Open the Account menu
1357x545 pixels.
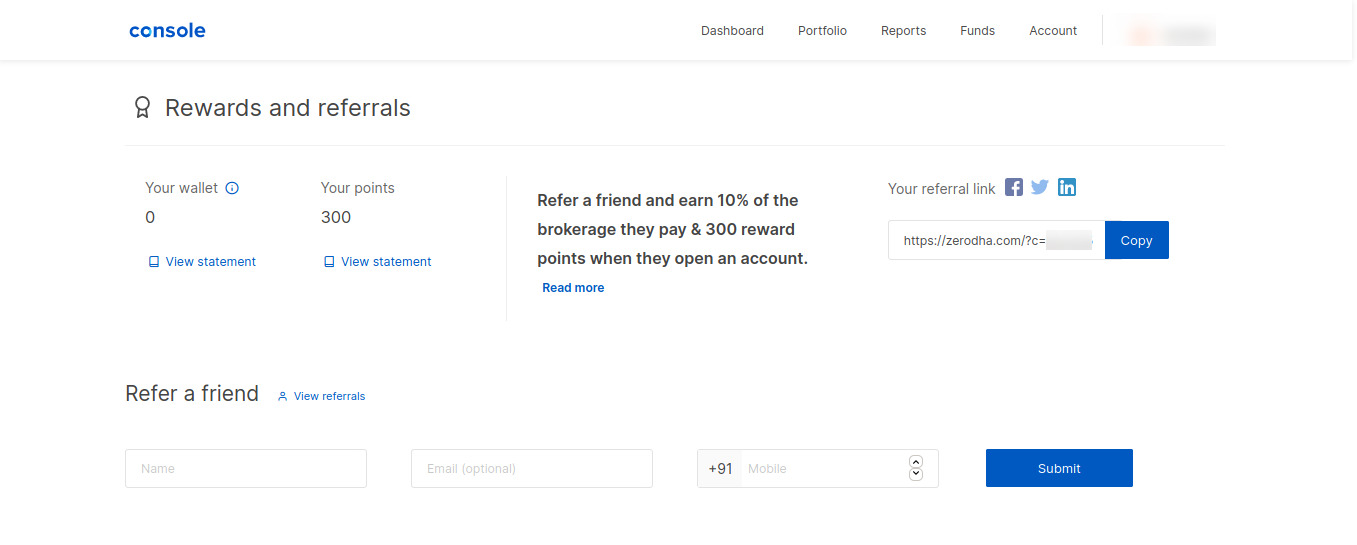(1053, 31)
